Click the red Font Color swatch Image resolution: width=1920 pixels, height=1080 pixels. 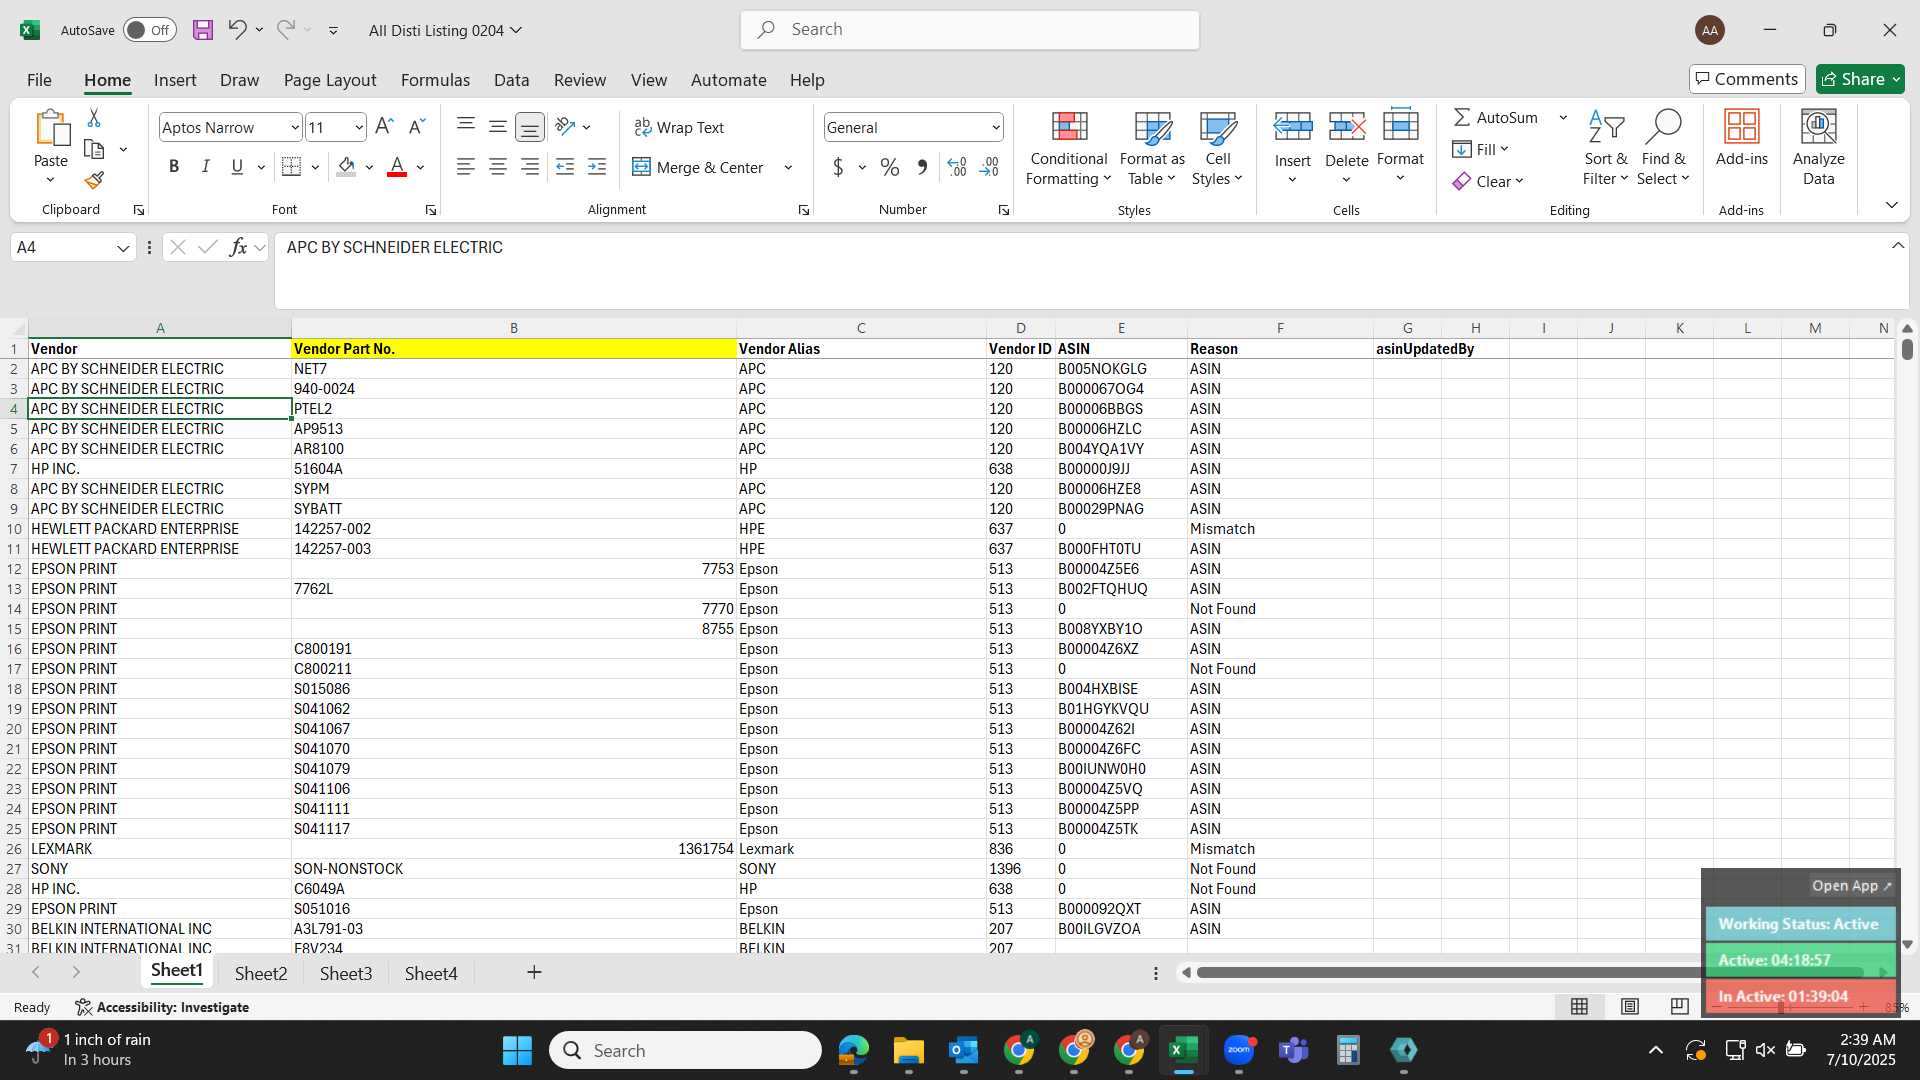(x=397, y=167)
